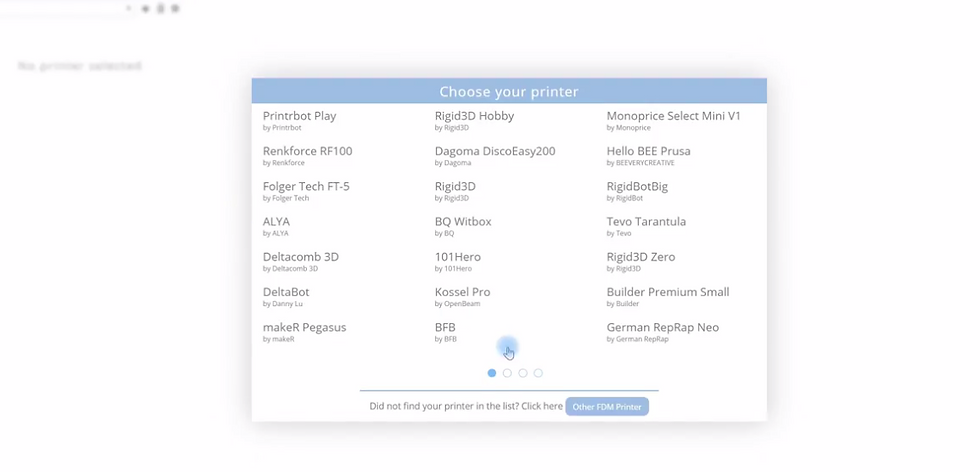Select the Tevo Tarantula printer

tap(646, 226)
